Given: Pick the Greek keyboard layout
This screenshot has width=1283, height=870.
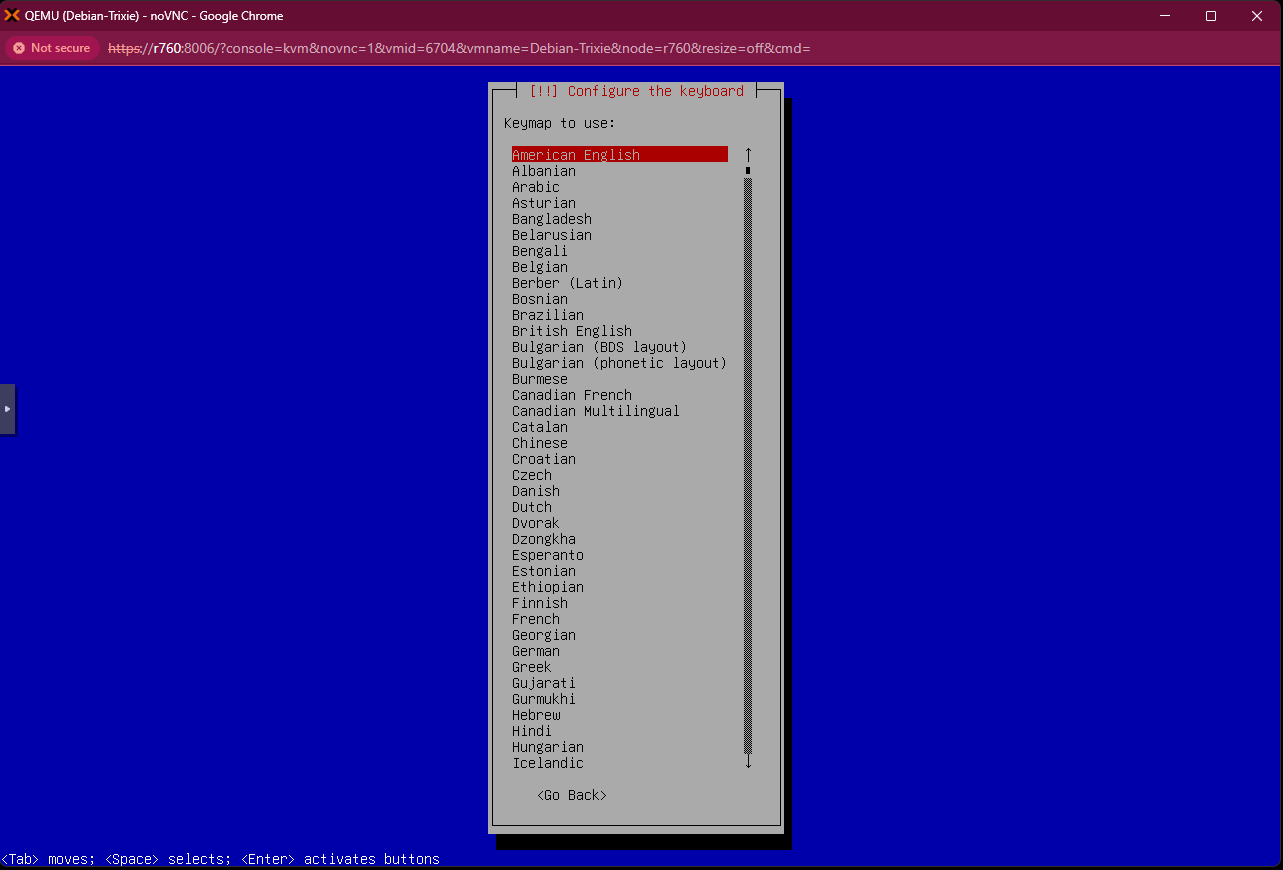Looking at the screenshot, I should [530, 667].
